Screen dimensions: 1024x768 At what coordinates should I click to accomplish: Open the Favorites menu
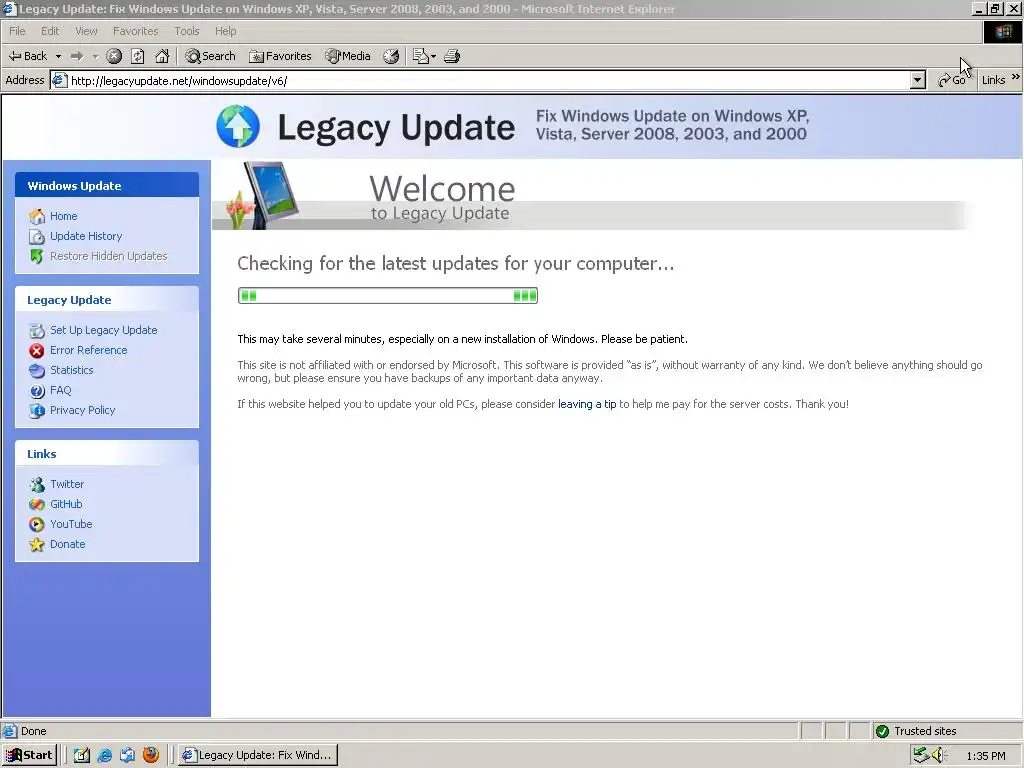pyautogui.click(x=135, y=31)
